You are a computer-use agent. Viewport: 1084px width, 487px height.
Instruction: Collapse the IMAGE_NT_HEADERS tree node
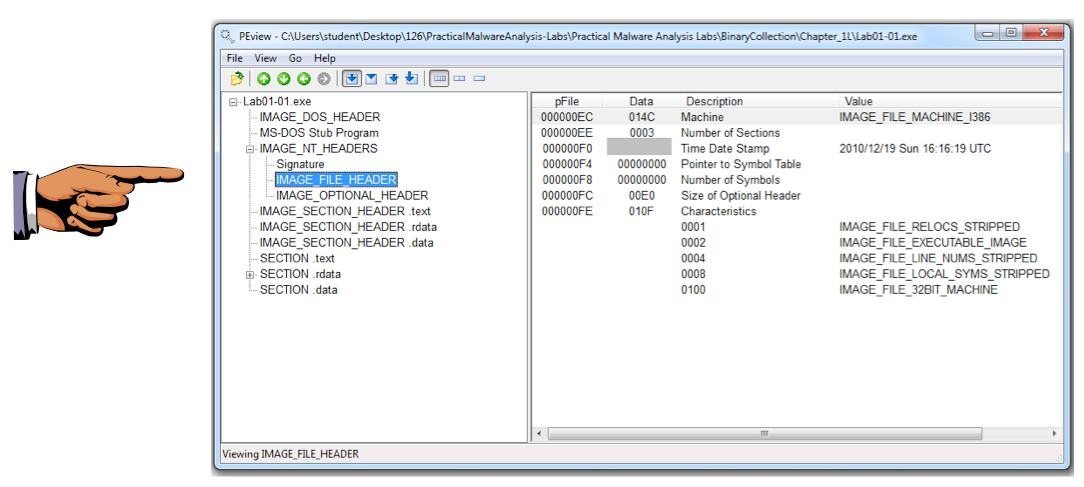tap(250, 149)
